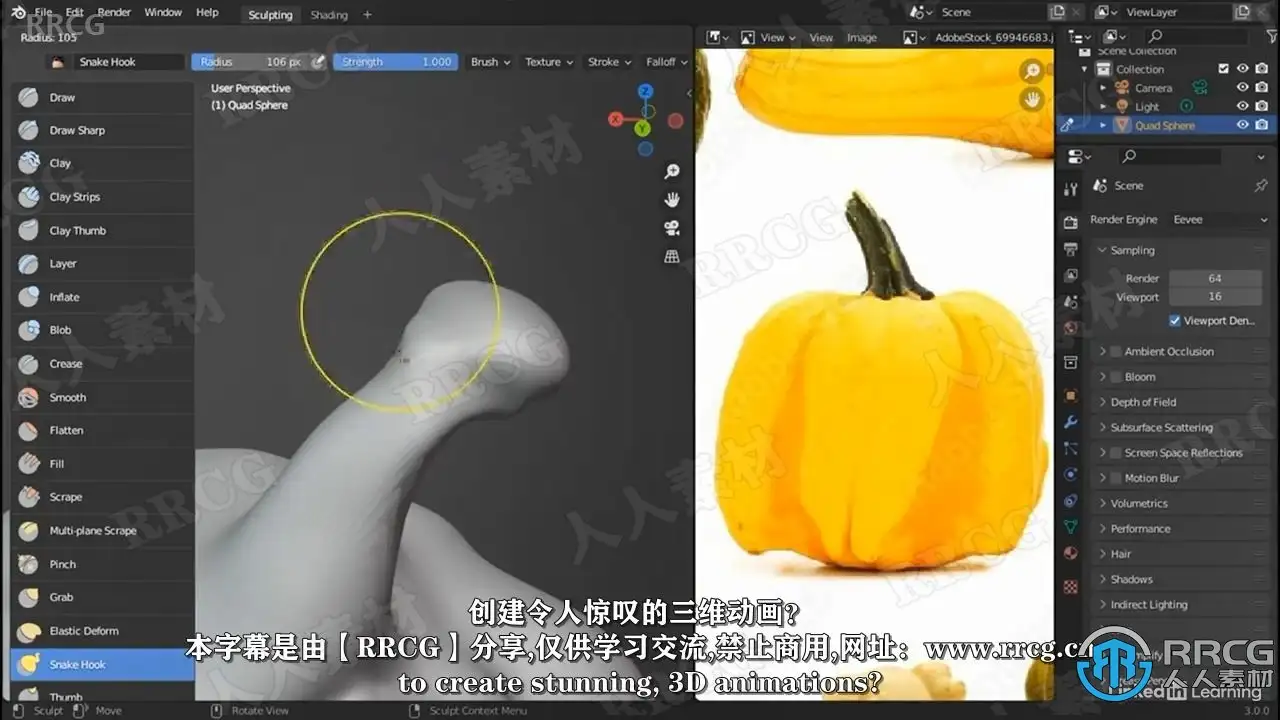Adjust the brush Strength slider
The width and height of the screenshot is (1280, 720).
[396, 62]
